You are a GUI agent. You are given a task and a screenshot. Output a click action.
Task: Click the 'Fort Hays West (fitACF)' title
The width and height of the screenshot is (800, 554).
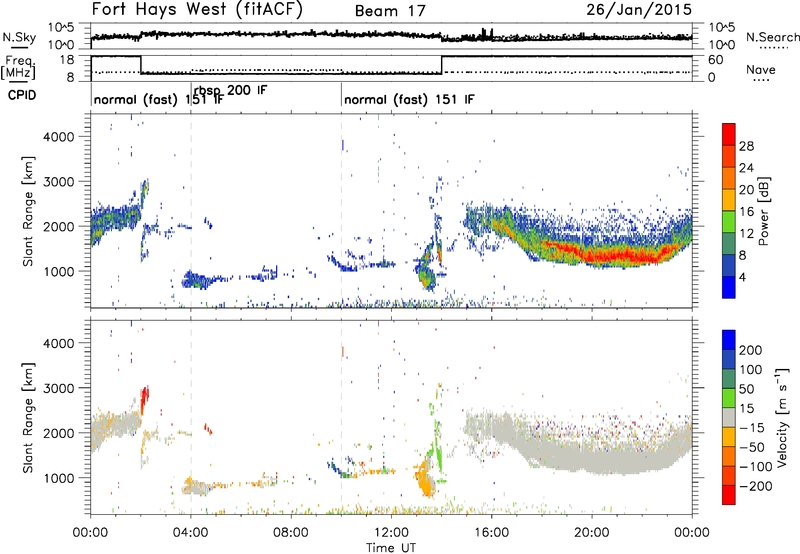(197, 10)
